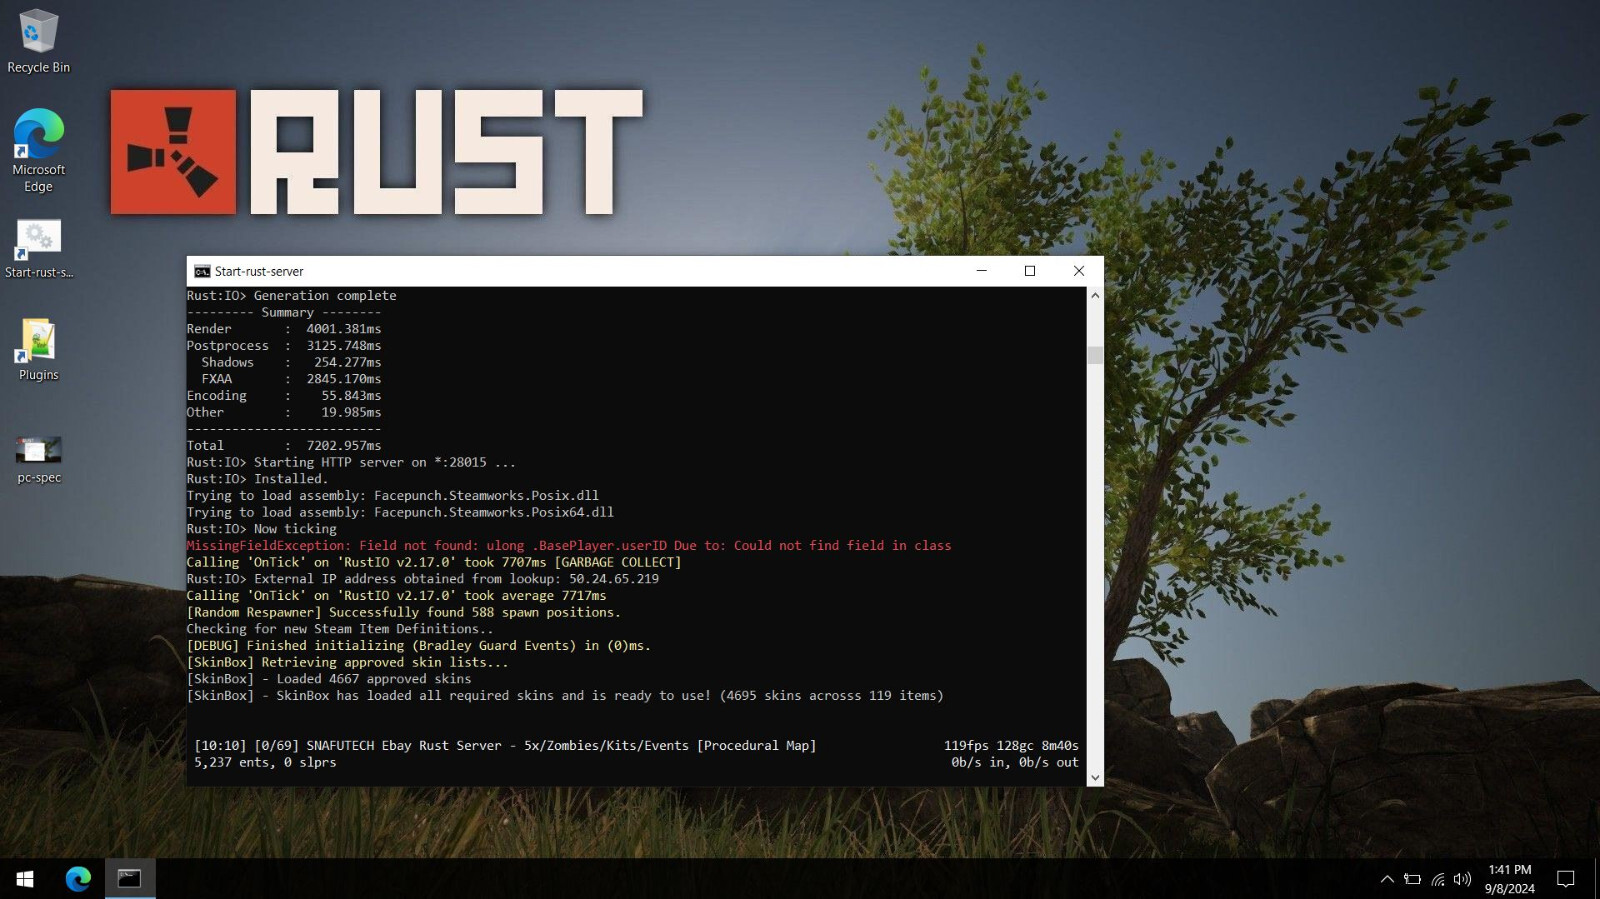Open the Plugins desktop folder shortcut
Viewport: 1600px width, 899px height.
(38, 350)
